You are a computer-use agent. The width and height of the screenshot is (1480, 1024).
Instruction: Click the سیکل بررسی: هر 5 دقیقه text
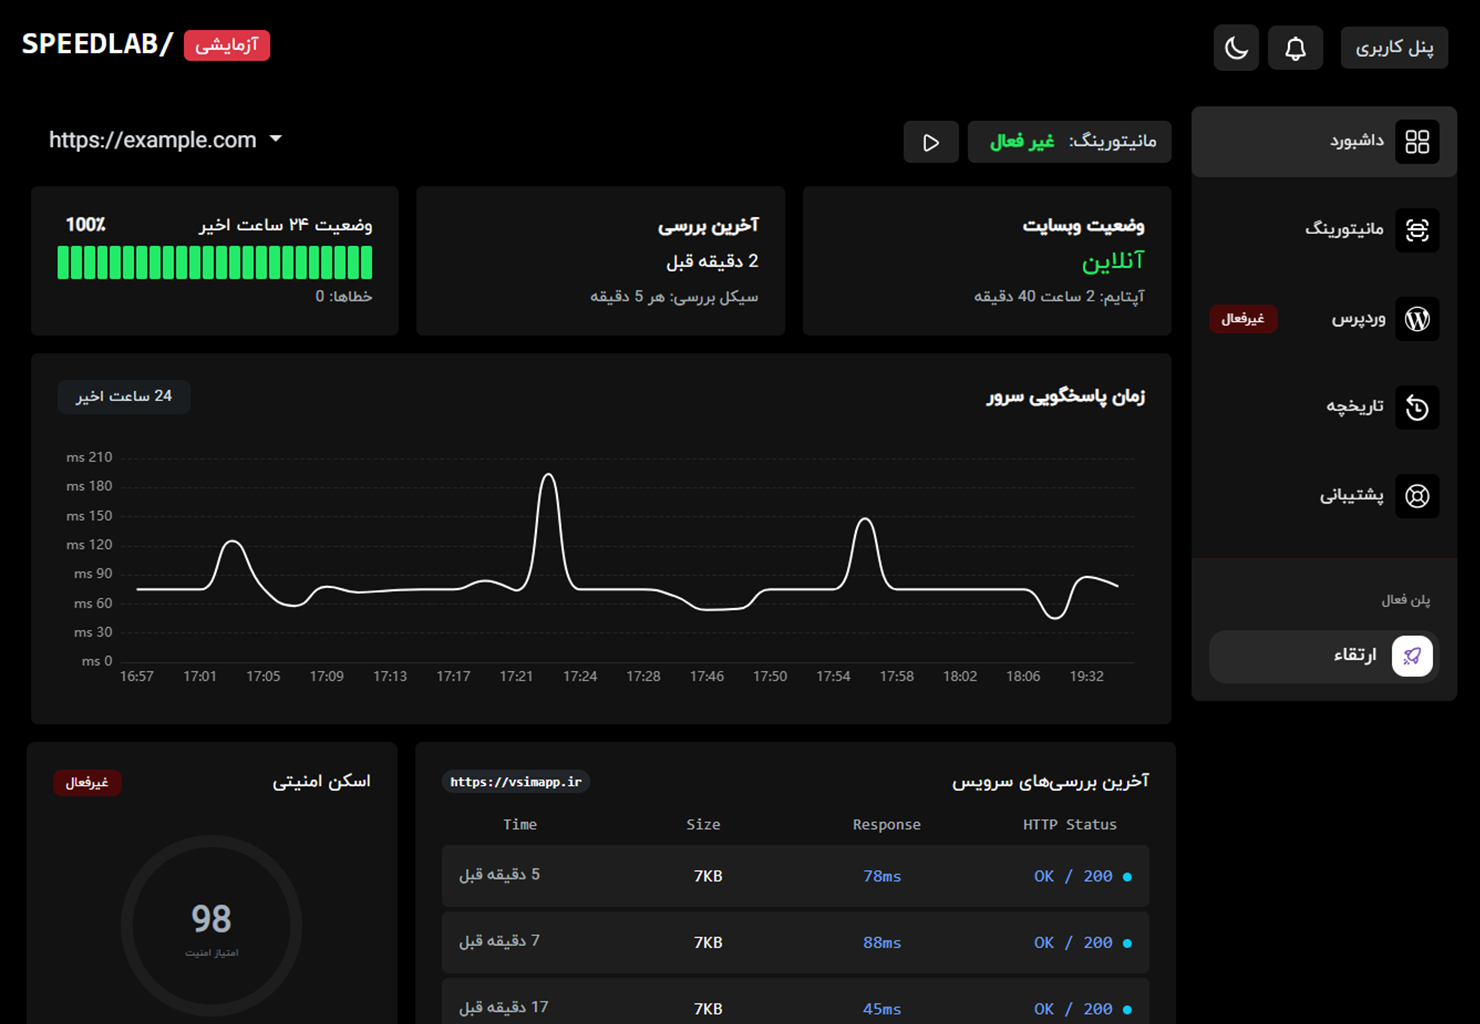(674, 297)
